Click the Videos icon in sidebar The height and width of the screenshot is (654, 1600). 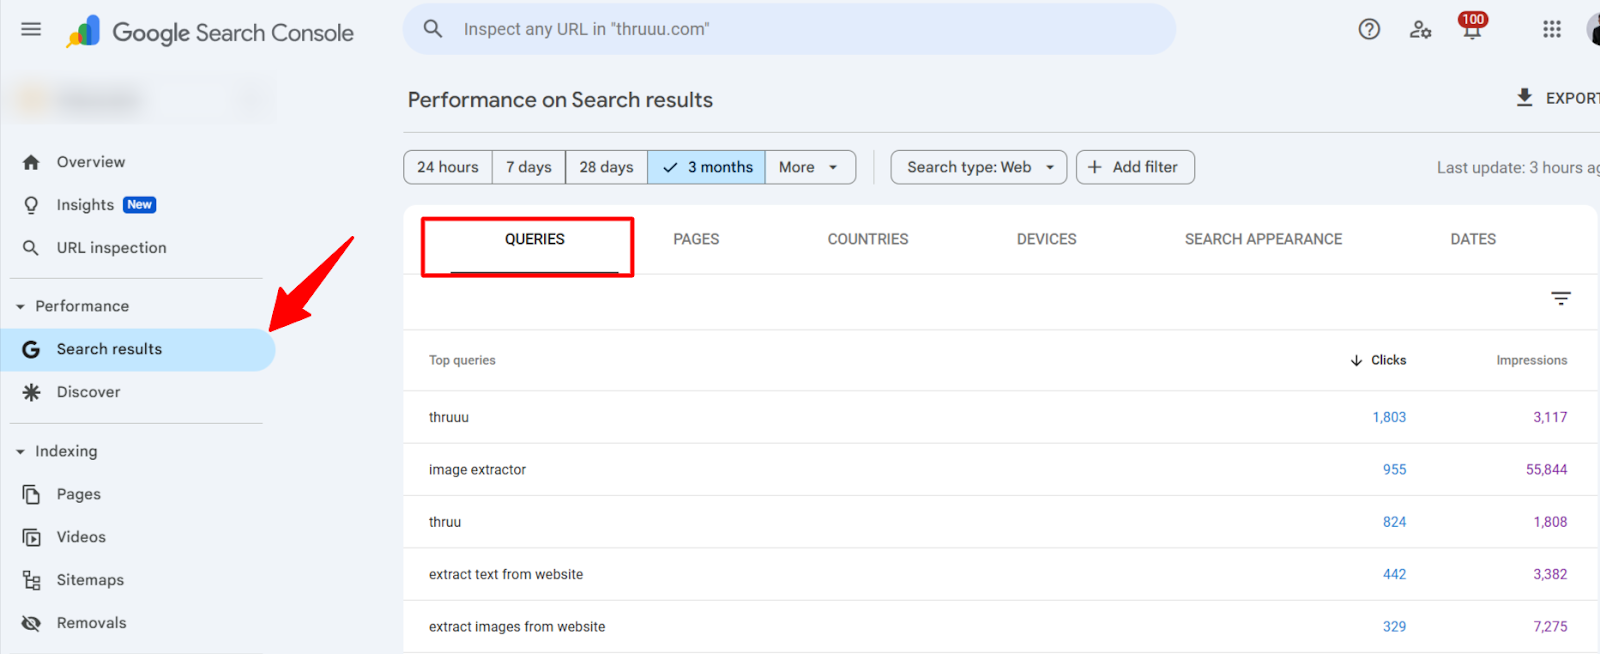31,537
